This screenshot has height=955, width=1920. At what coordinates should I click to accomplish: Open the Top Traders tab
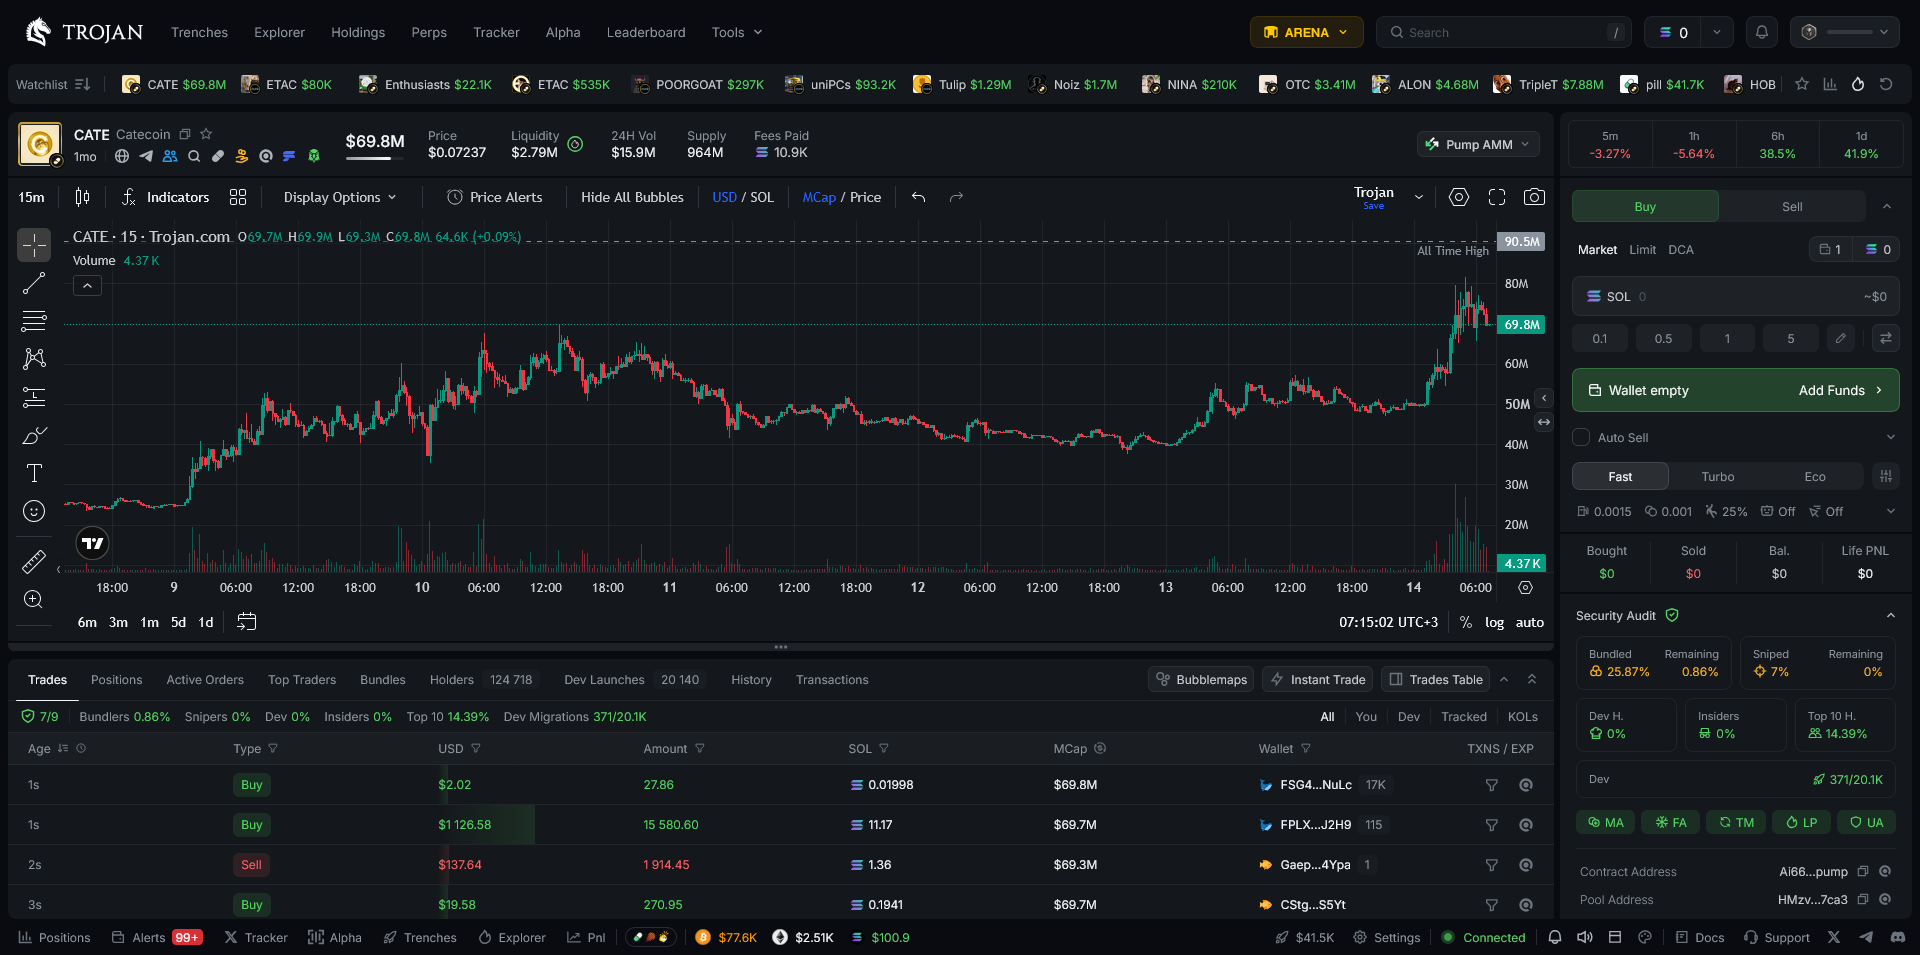pyautogui.click(x=302, y=679)
